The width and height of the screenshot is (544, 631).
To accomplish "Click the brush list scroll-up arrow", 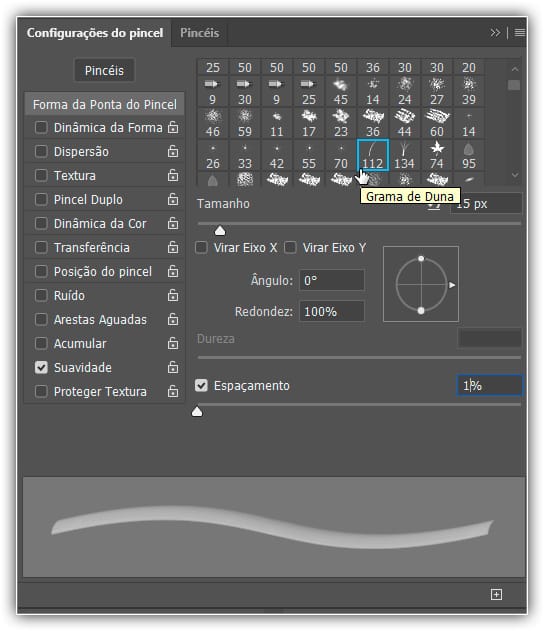I will coord(515,69).
